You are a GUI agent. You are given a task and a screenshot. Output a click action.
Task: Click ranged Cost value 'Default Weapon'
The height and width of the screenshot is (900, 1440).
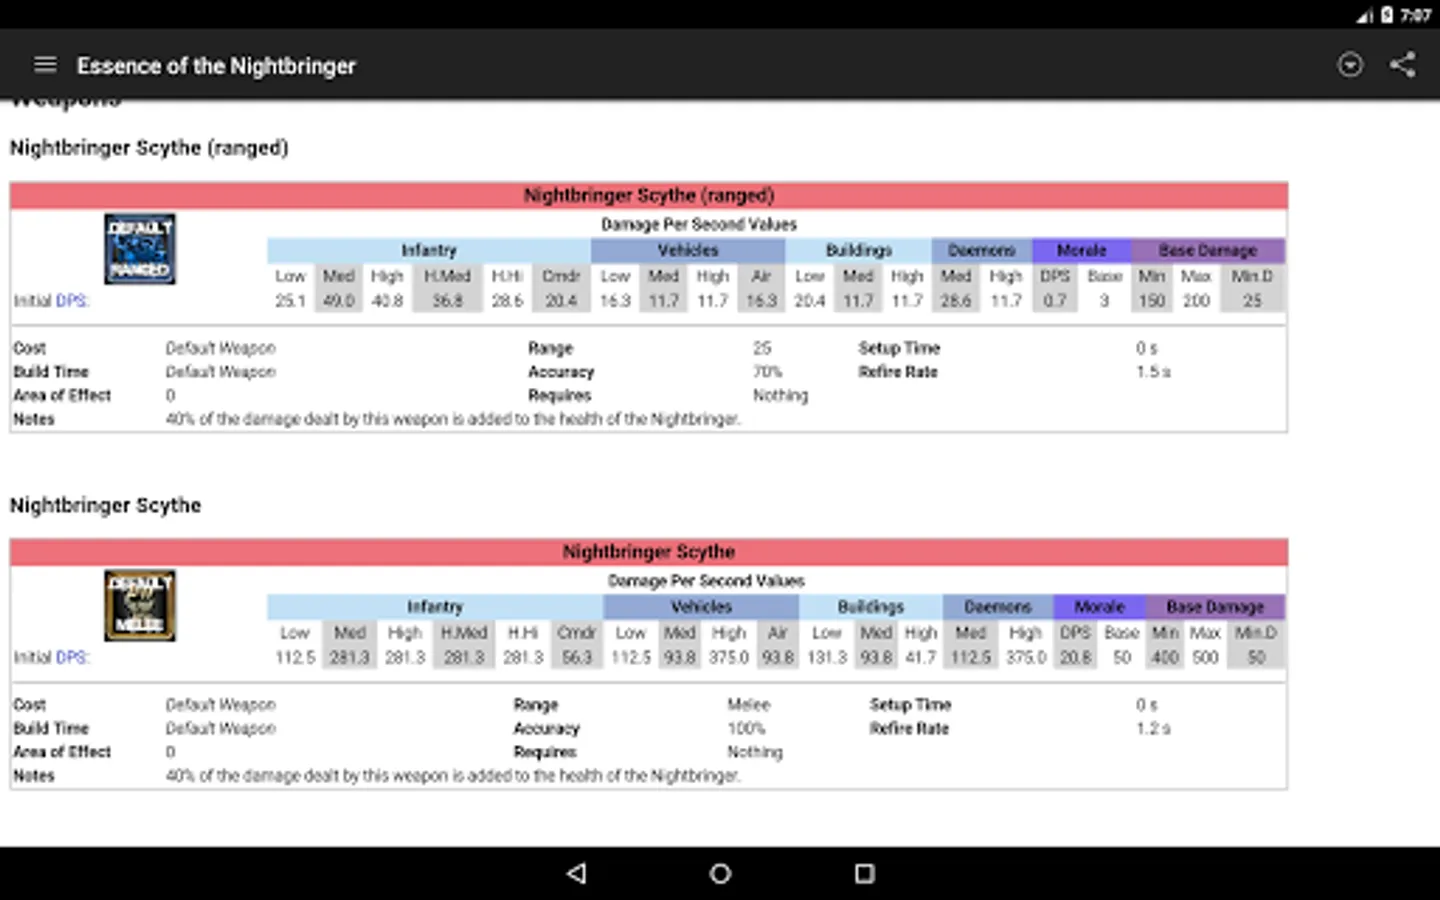pyautogui.click(x=220, y=348)
